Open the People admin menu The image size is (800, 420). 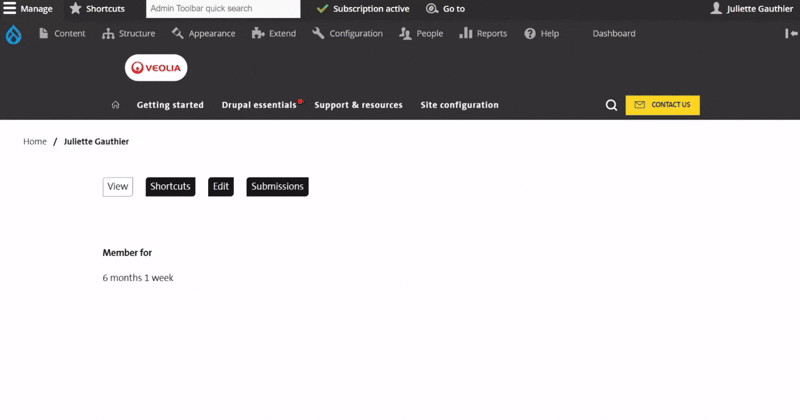point(421,34)
